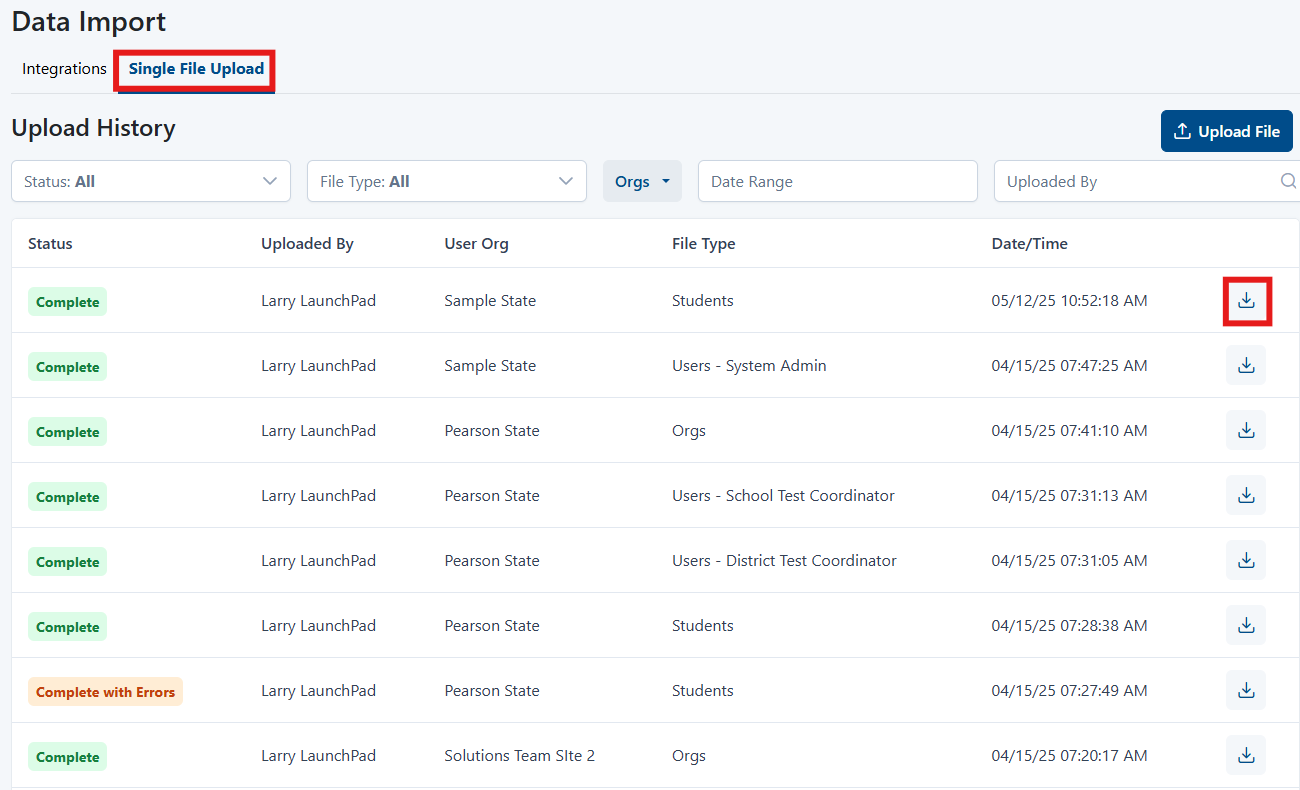Select the Single File Upload tab
Image resolution: width=1300 pixels, height=790 pixels.
coord(196,69)
